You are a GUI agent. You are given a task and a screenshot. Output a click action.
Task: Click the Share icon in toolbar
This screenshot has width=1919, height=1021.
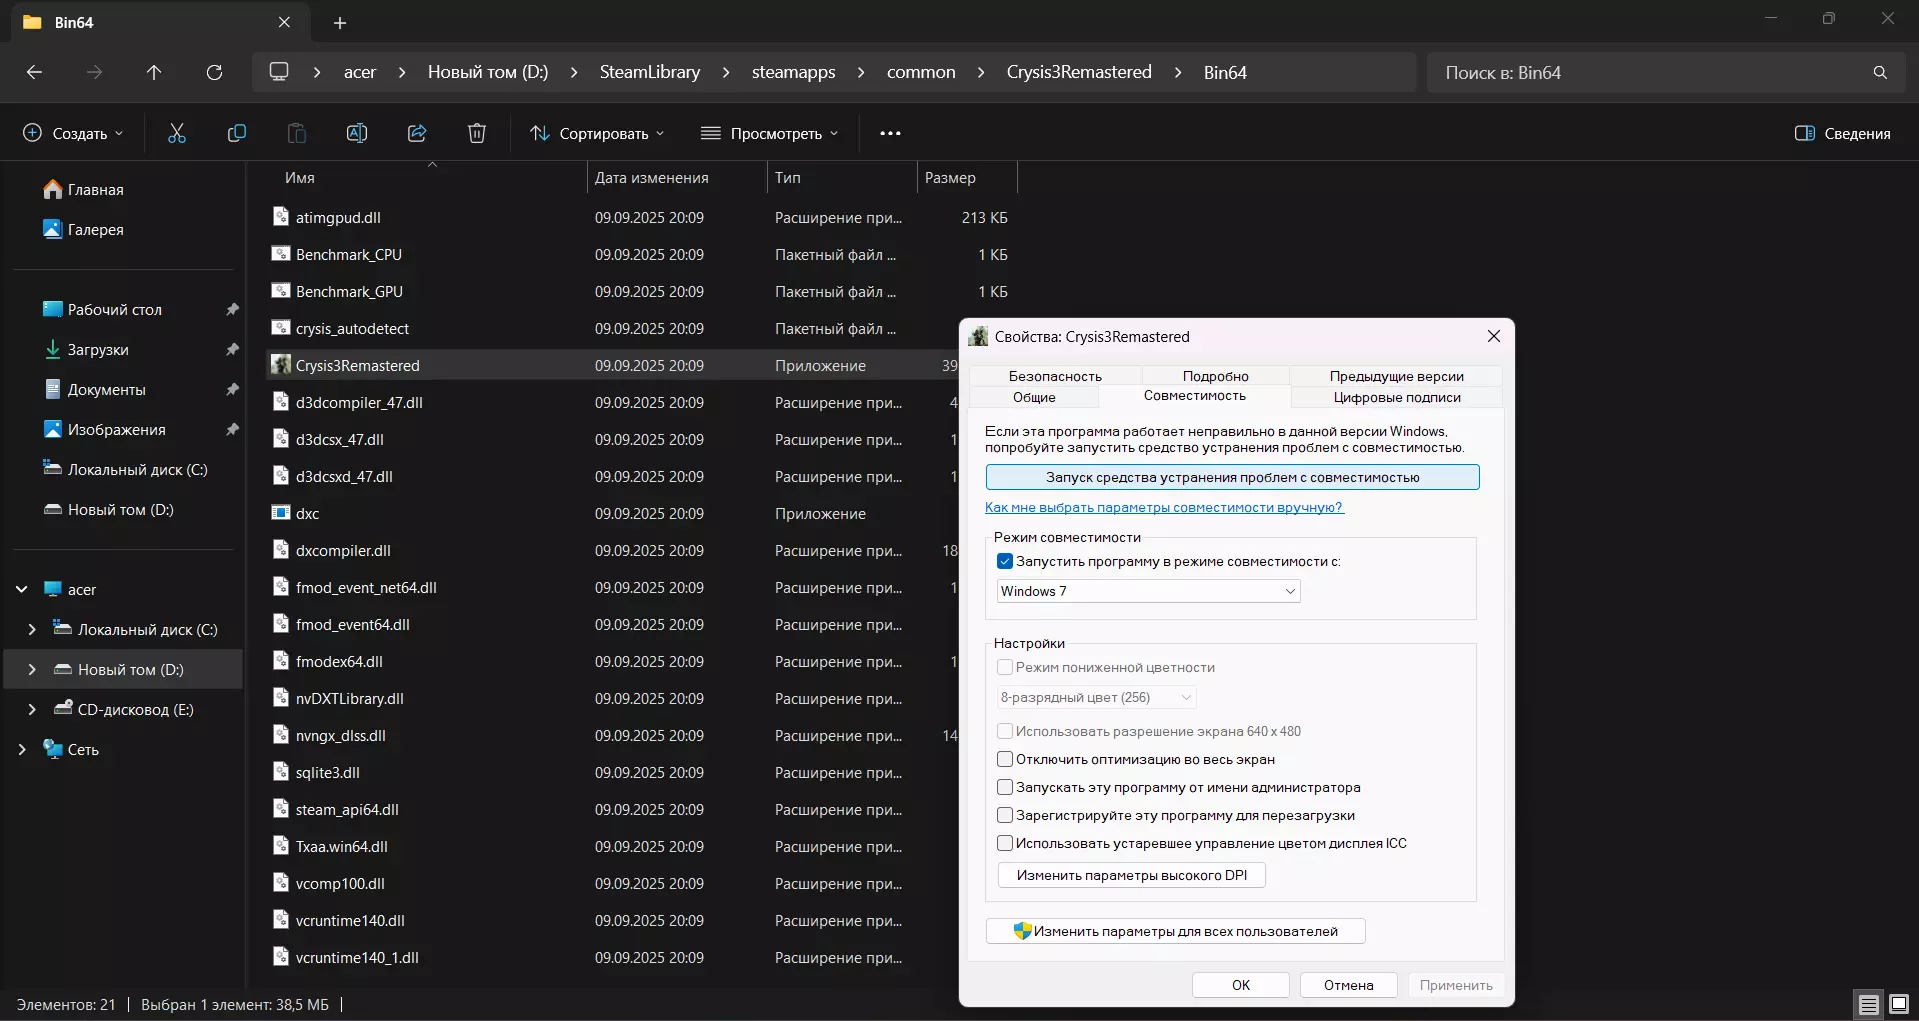[x=417, y=133]
